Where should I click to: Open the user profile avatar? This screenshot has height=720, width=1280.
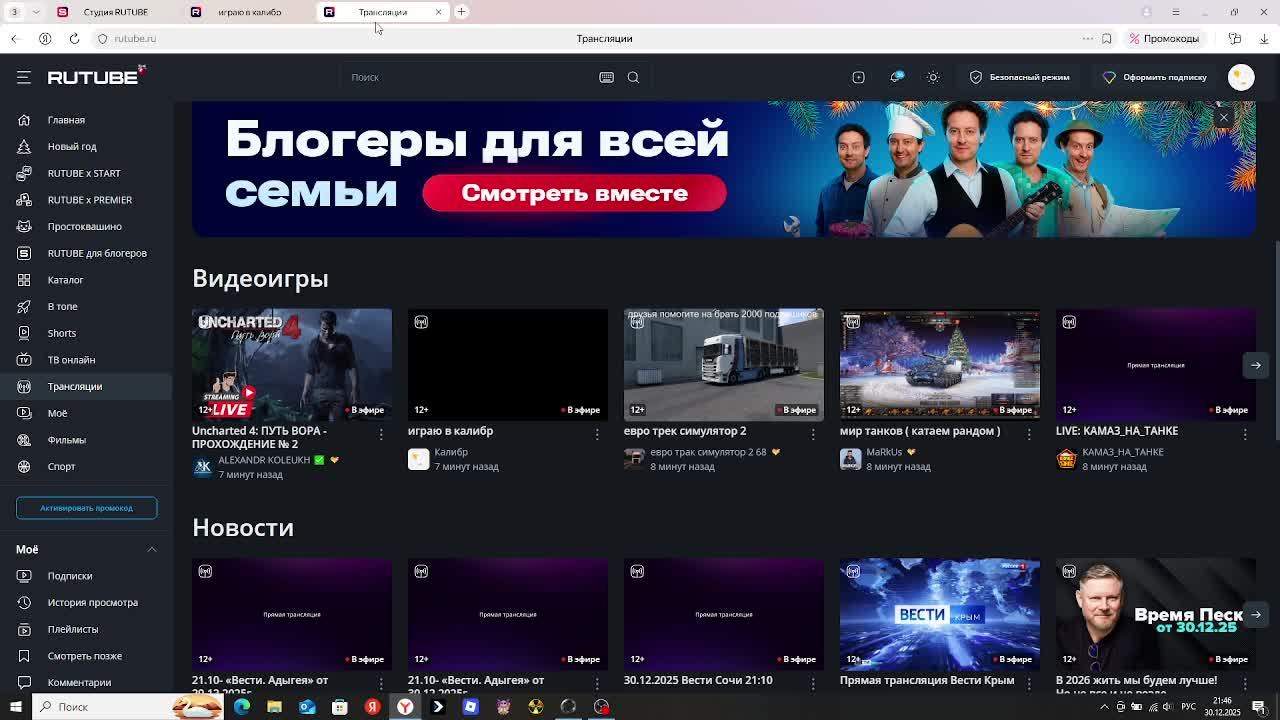tap(1241, 77)
